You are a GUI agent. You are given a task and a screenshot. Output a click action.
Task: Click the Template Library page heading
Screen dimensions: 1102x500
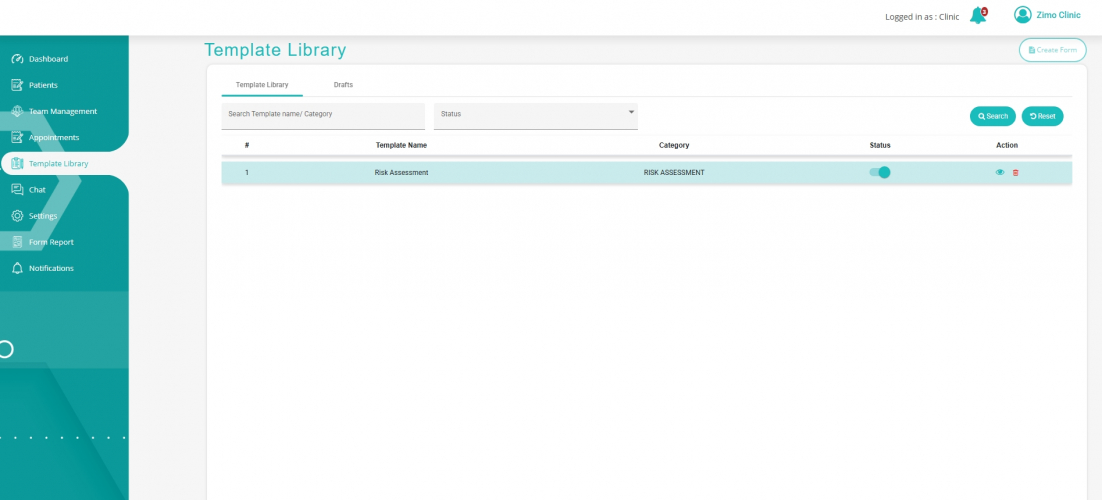[x=275, y=50]
